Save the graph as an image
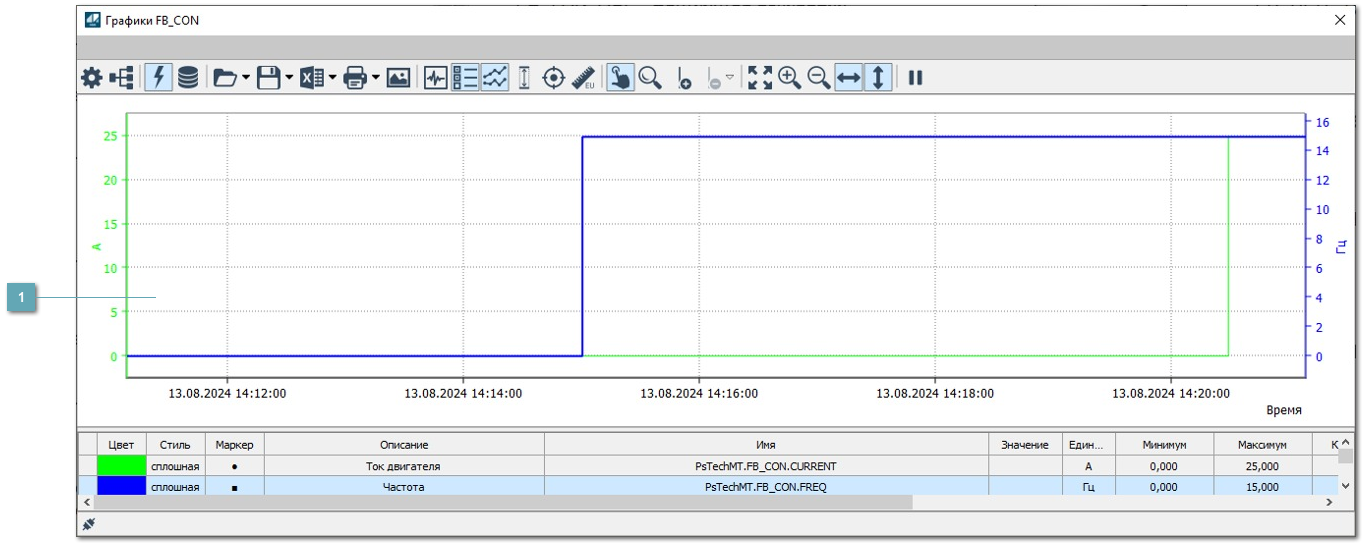This screenshot has height=546, width=1365. click(x=398, y=78)
